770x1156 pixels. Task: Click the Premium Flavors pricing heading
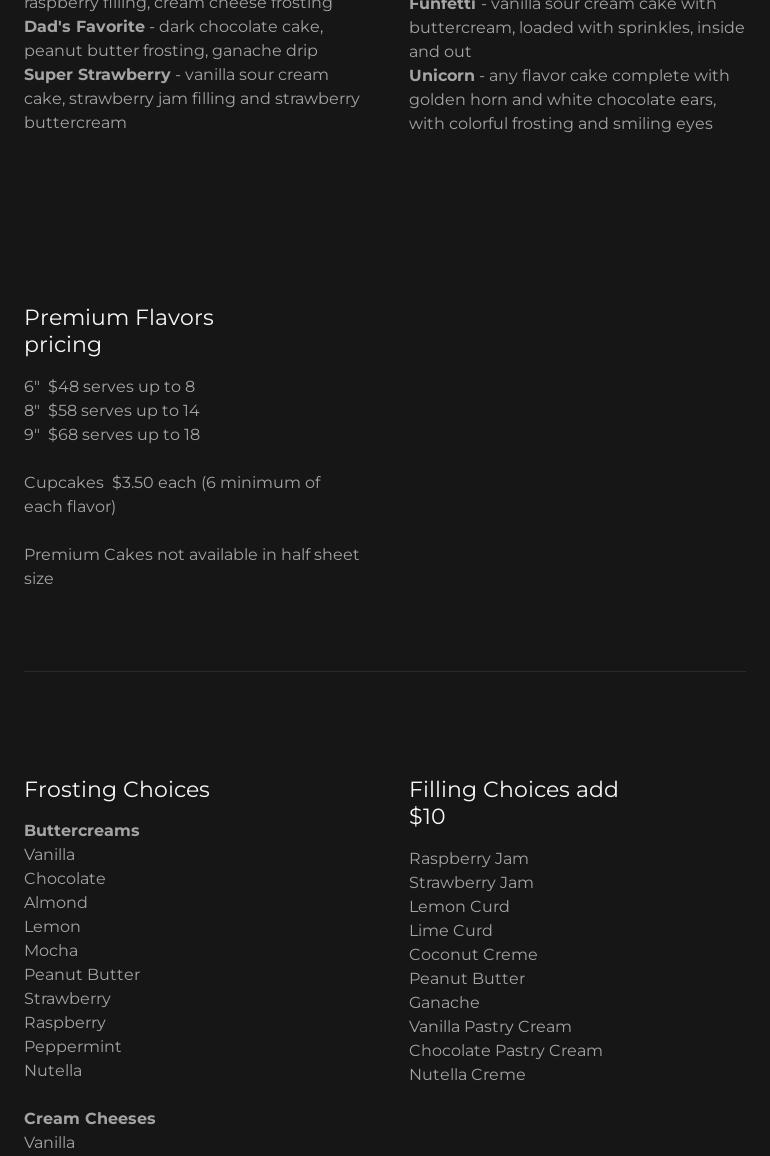pos(119,330)
